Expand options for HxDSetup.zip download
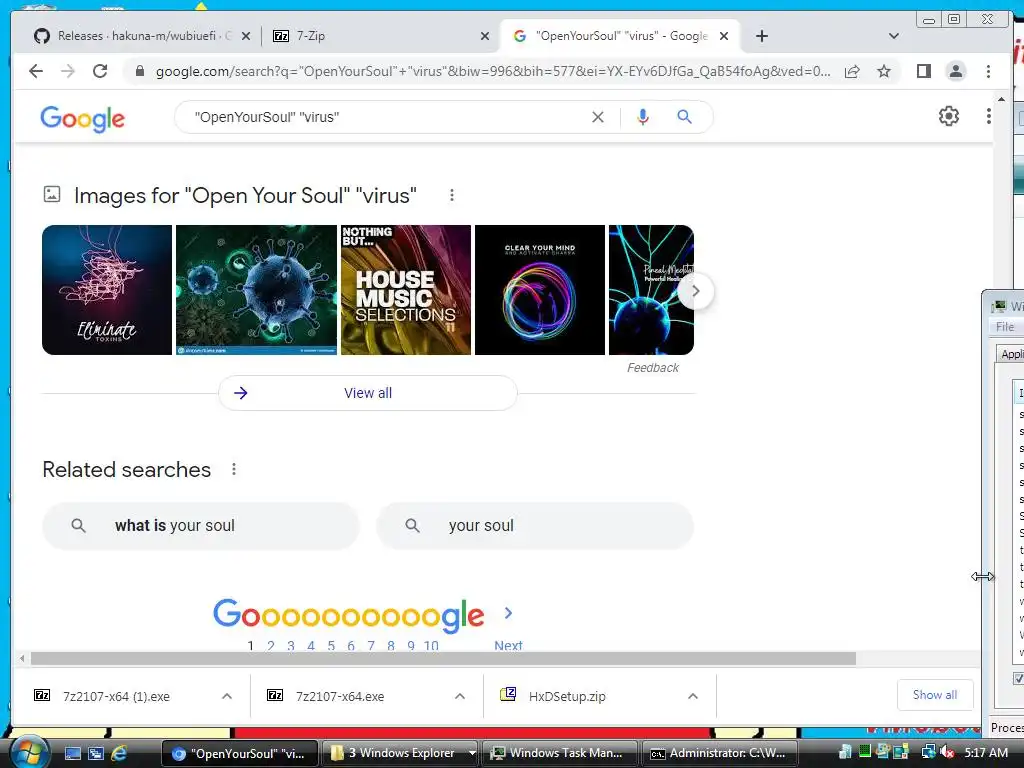 (x=693, y=696)
